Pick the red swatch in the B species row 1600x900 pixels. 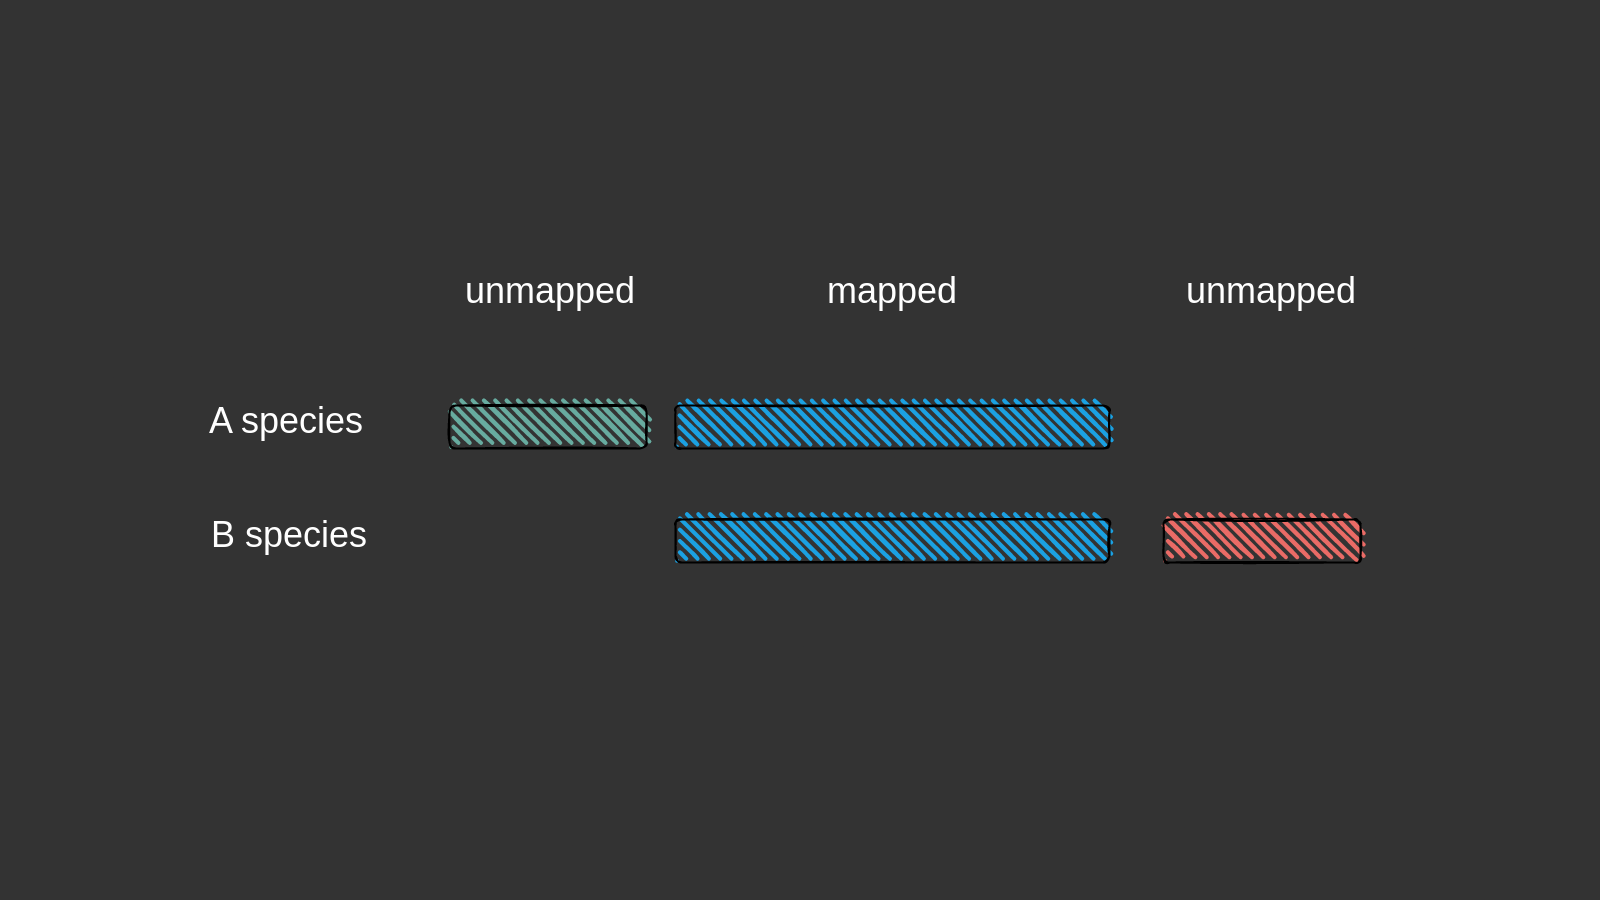click(1263, 539)
